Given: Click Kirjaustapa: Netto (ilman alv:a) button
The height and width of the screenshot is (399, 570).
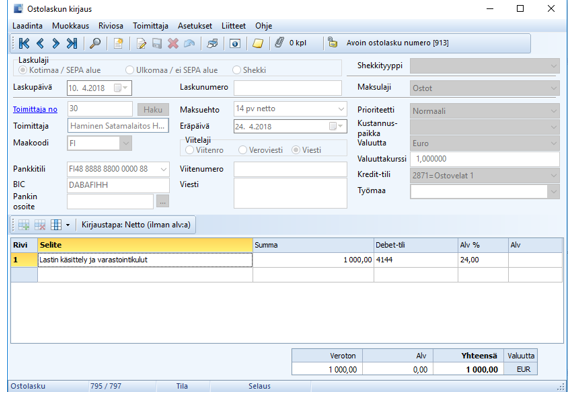Looking at the screenshot, I should coord(136,225).
